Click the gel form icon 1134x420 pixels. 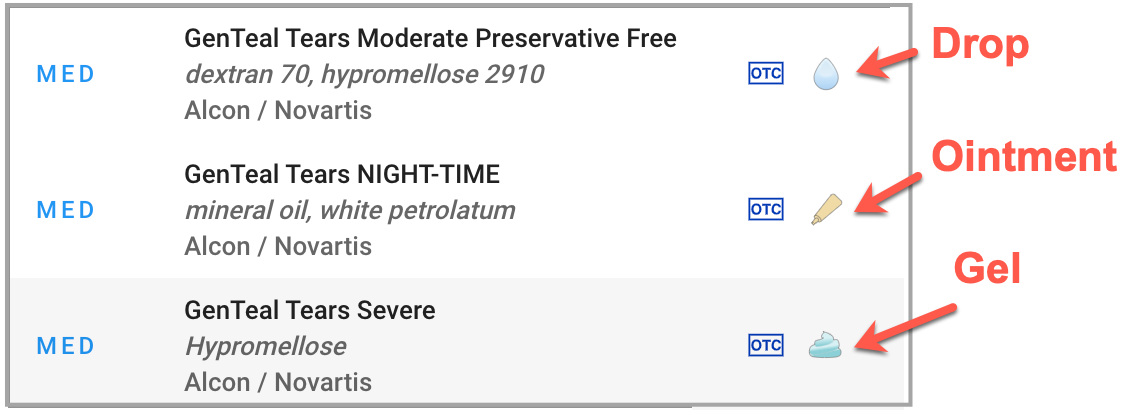826,345
